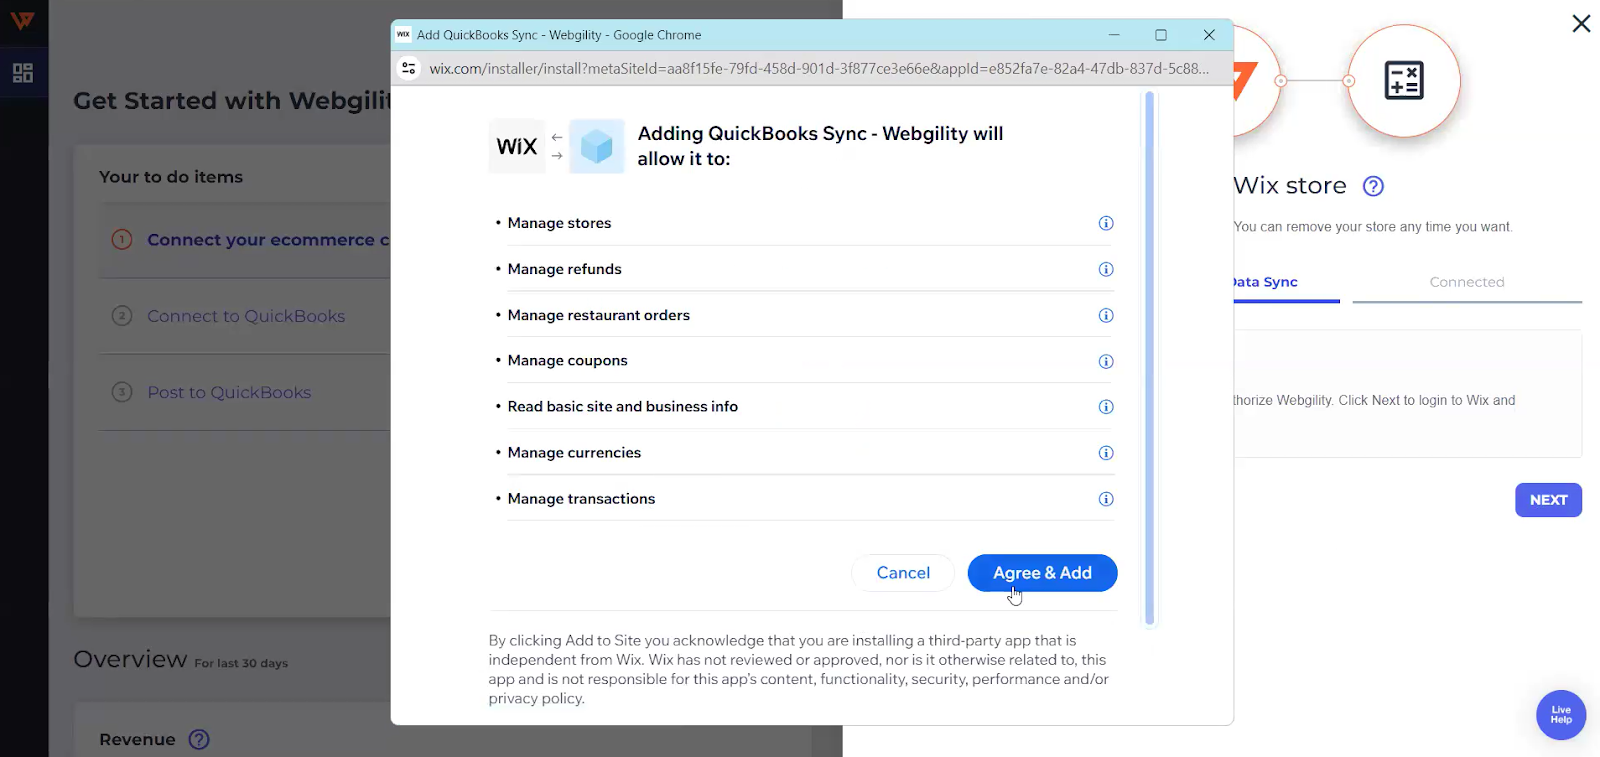
Task: Switch to the Data Sync tab
Action: coord(1265,282)
